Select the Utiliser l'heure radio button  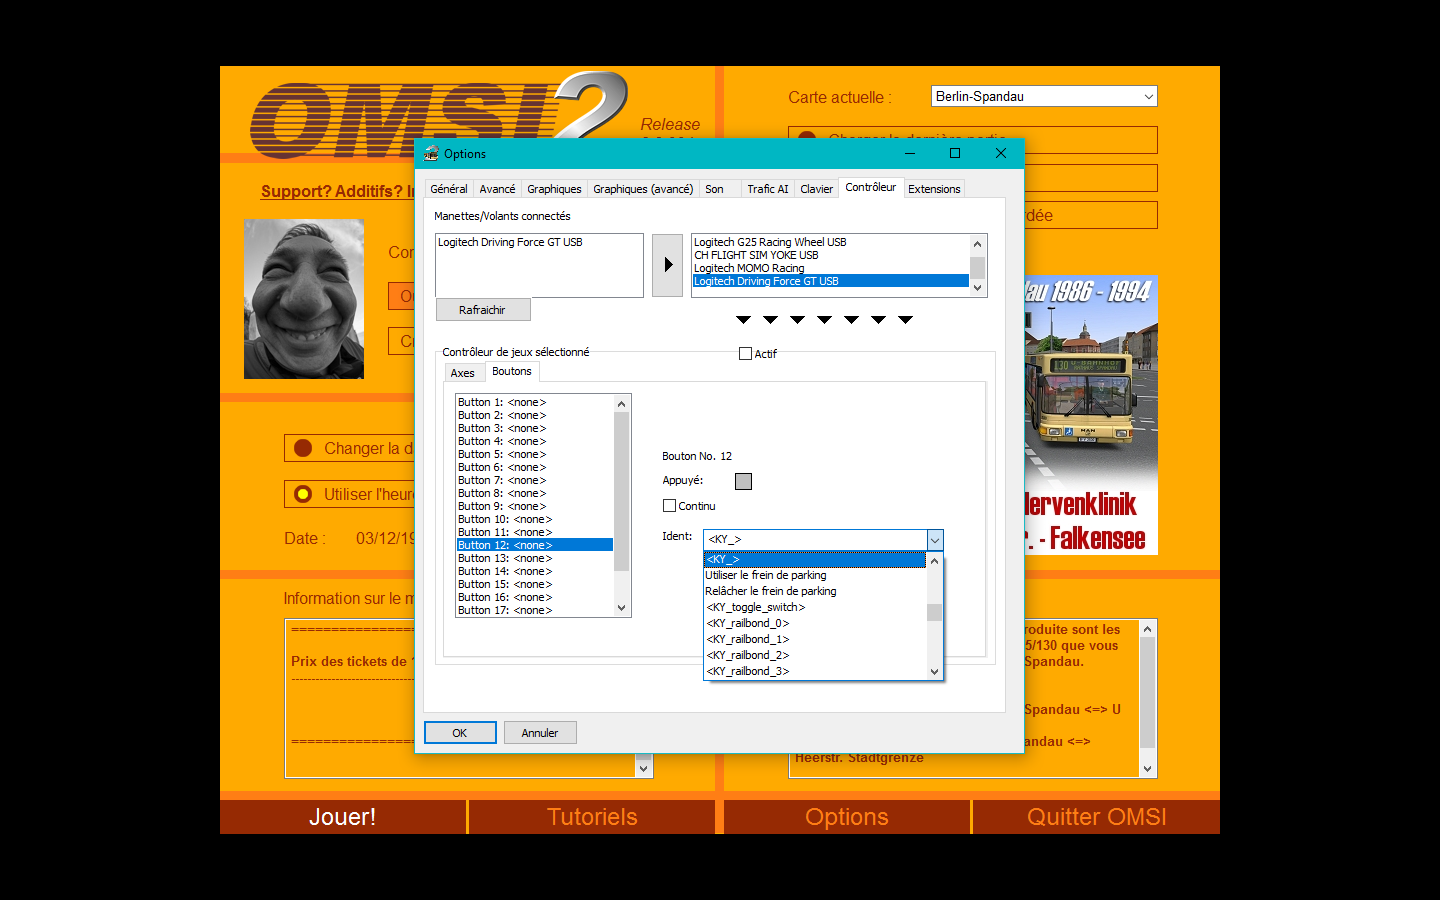pos(303,494)
